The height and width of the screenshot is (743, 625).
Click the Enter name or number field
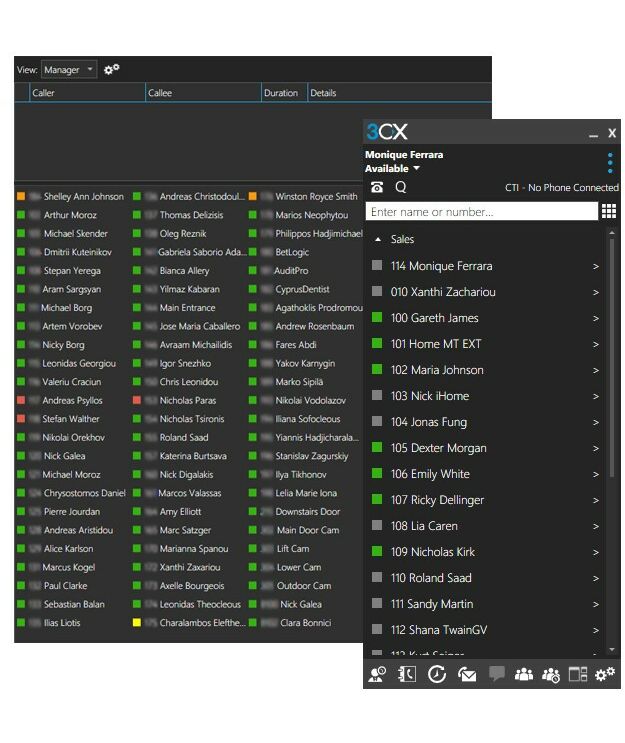pyautogui.click(x=481, y=212)
